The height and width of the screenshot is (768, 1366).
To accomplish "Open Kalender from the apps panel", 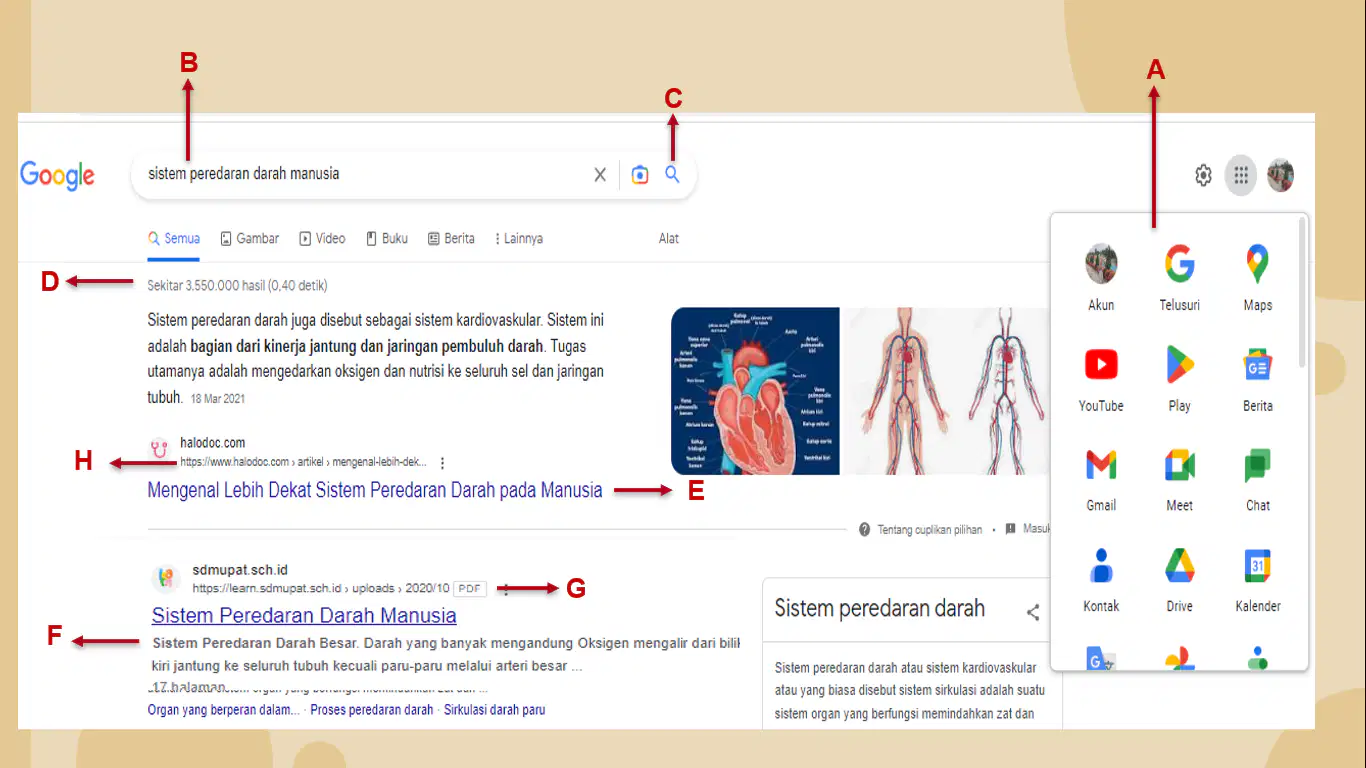I will 1258,579.
